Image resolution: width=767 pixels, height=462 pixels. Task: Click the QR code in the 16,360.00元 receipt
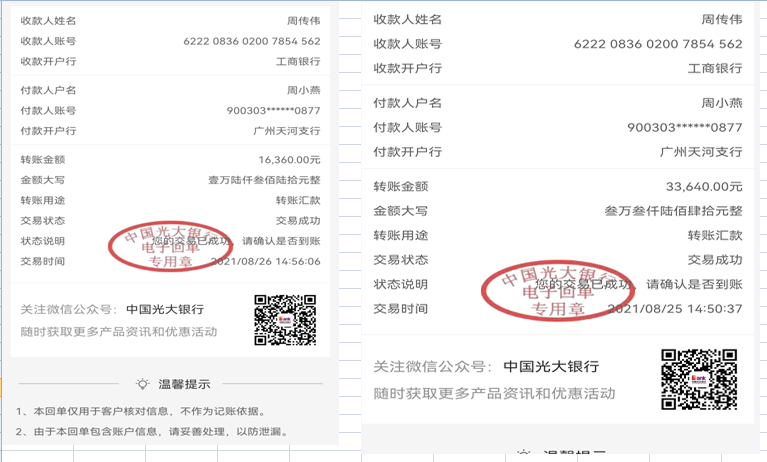285,320
